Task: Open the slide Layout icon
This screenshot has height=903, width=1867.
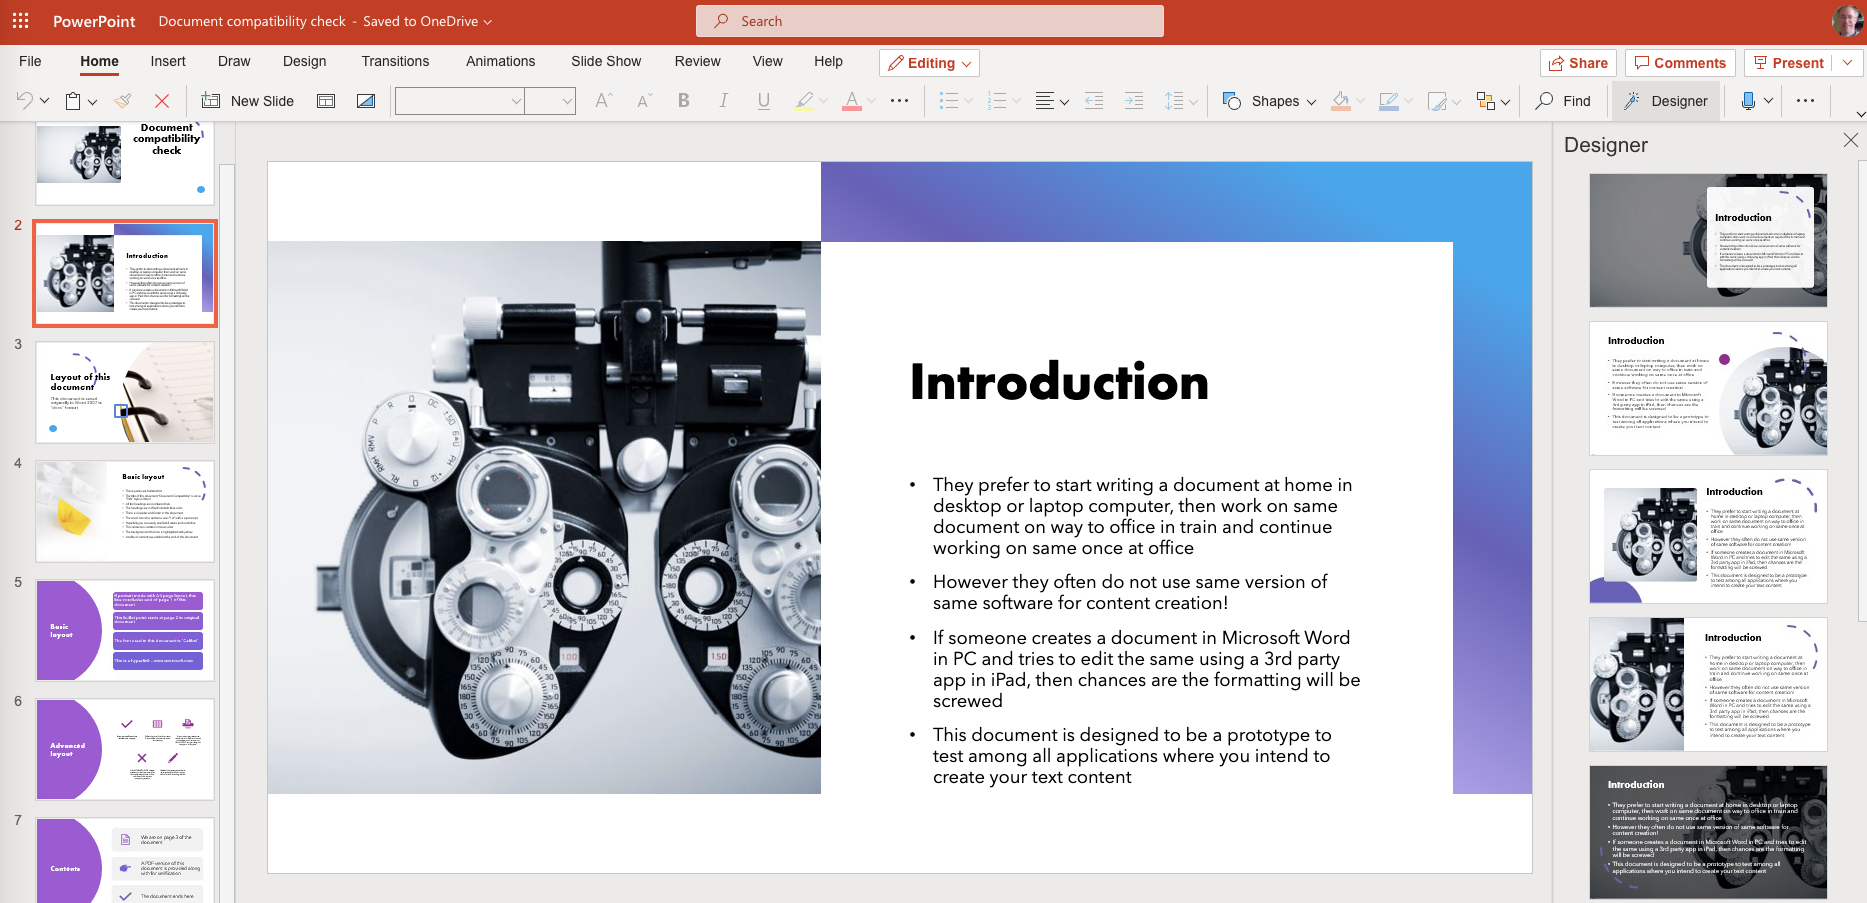Action: [x=326, y=100]
